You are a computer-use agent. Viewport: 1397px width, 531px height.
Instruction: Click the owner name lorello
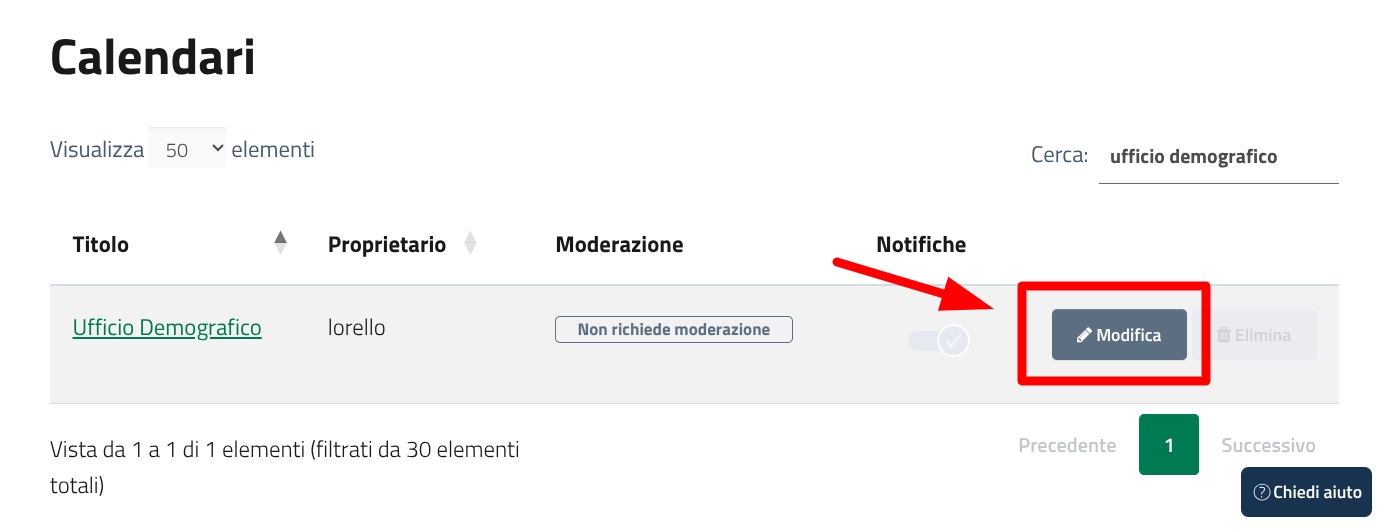point(356,328)
